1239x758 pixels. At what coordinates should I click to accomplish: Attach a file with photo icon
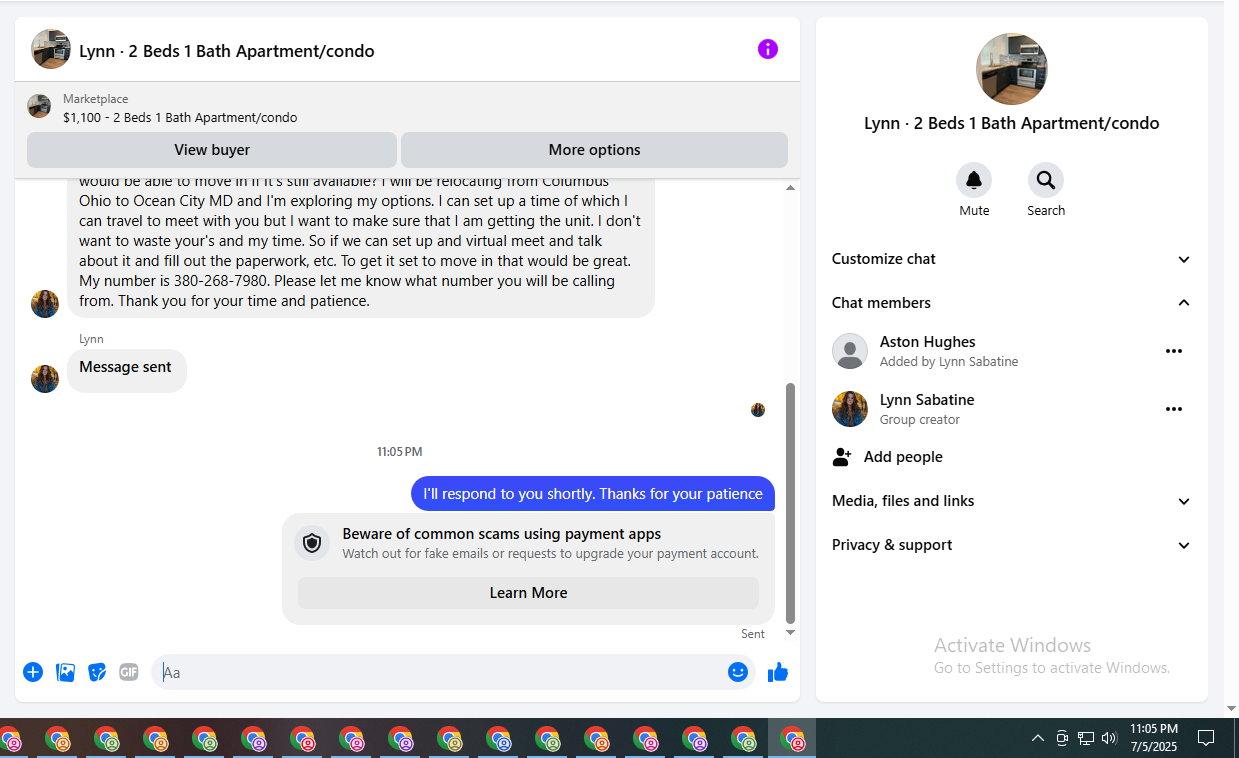tap(66, 672)
